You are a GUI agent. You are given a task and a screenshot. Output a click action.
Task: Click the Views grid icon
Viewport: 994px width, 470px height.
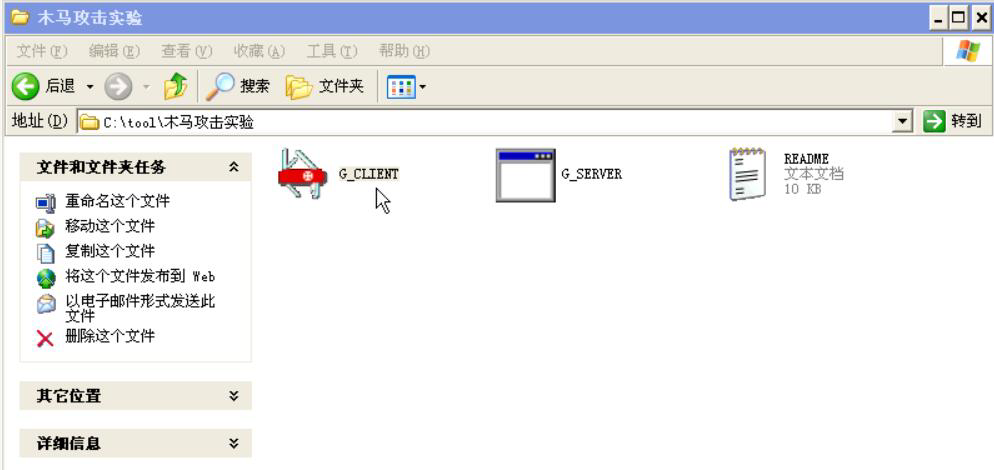click(x=401, y=86)
